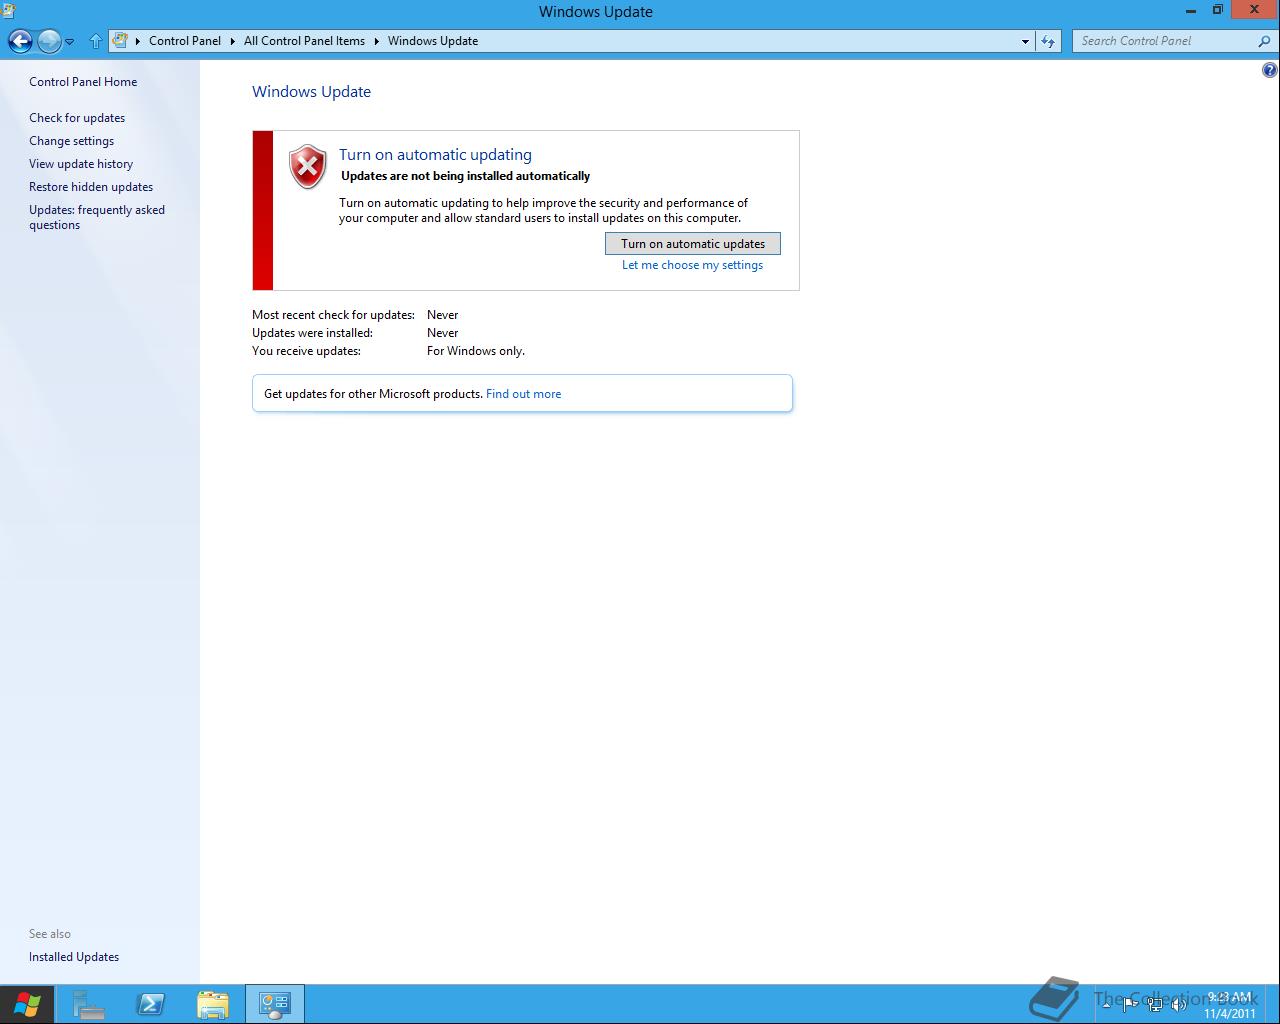Open Action Center flag icon
The width and height of the screenshot is (1280, 1024).
pos(1130,1004)
